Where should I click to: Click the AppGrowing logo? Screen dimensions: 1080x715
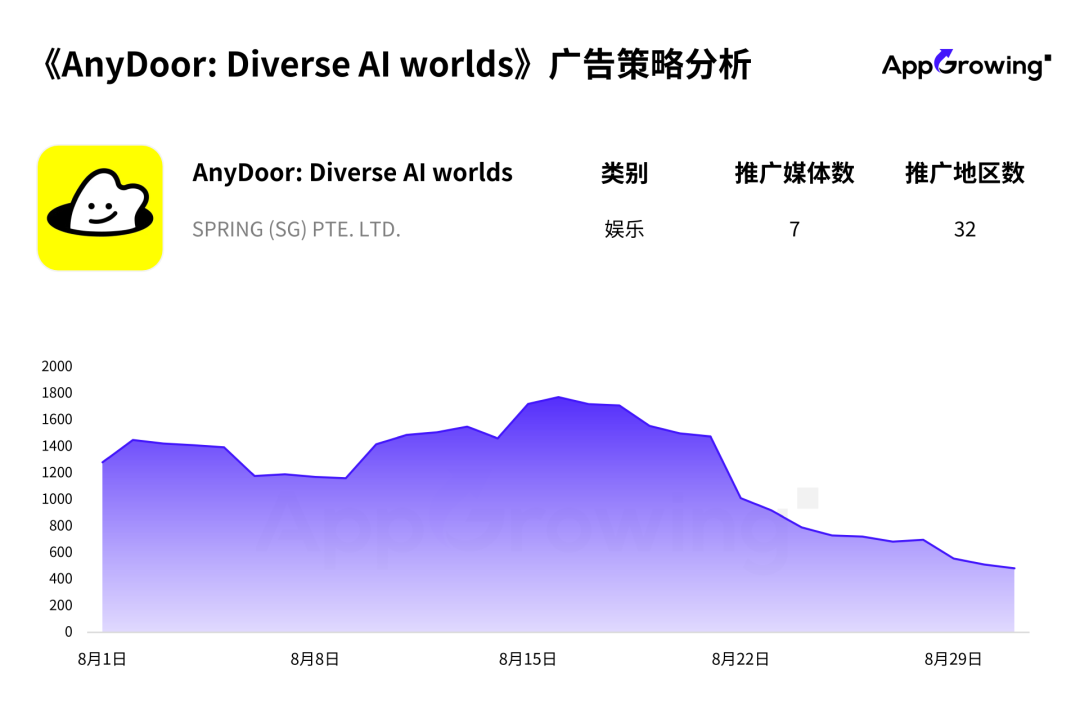click(966, 65)
